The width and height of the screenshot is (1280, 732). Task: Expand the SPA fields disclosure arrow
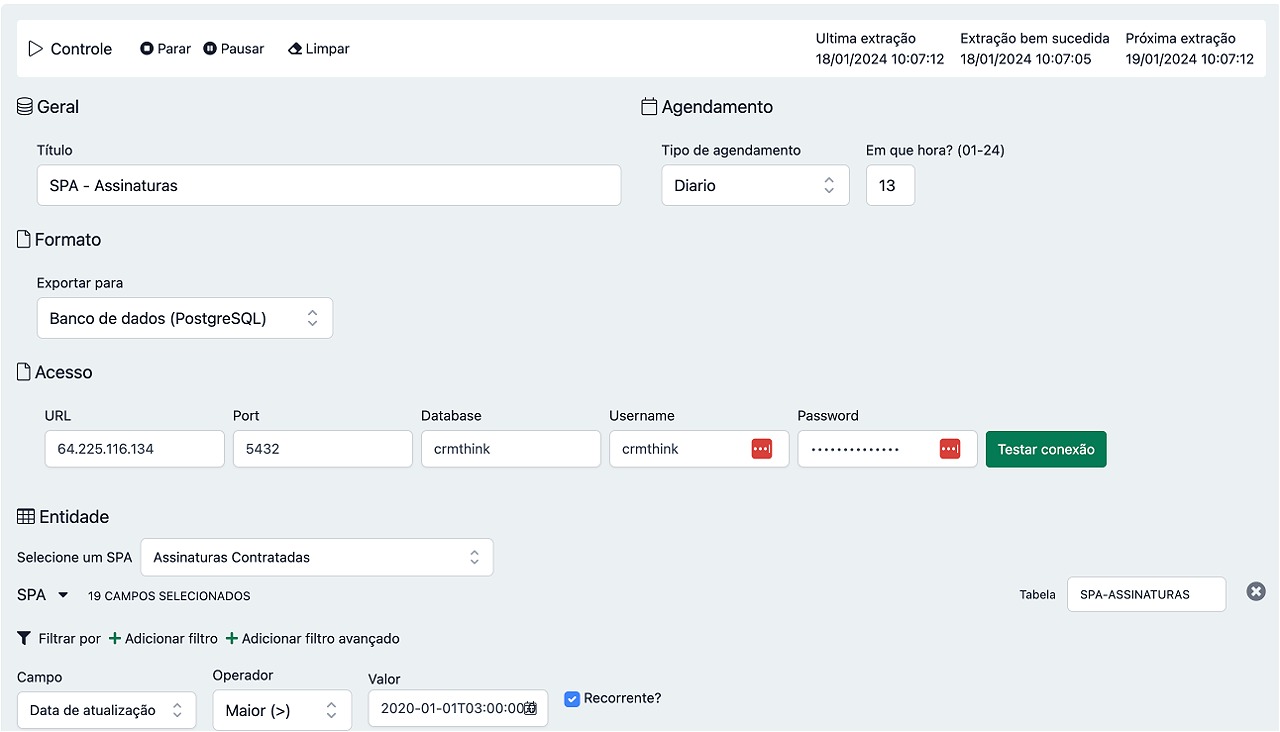coord(63,595)
